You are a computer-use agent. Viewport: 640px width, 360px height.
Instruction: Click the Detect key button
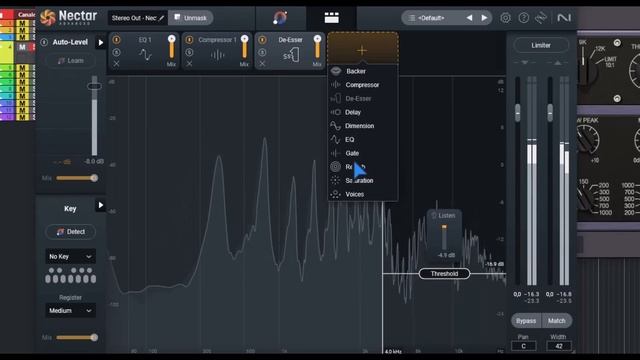click(x=70, y=231)
